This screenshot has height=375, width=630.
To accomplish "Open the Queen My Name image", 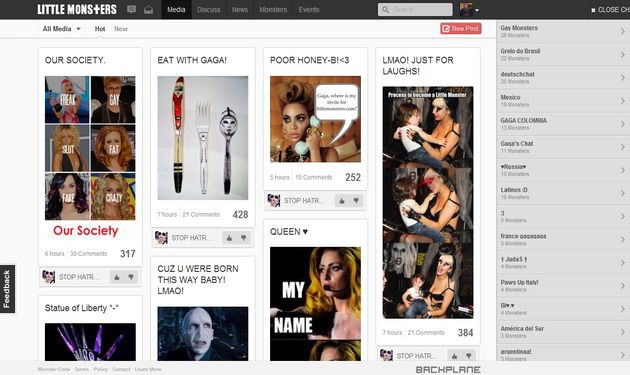I will (x=315, y=304).
